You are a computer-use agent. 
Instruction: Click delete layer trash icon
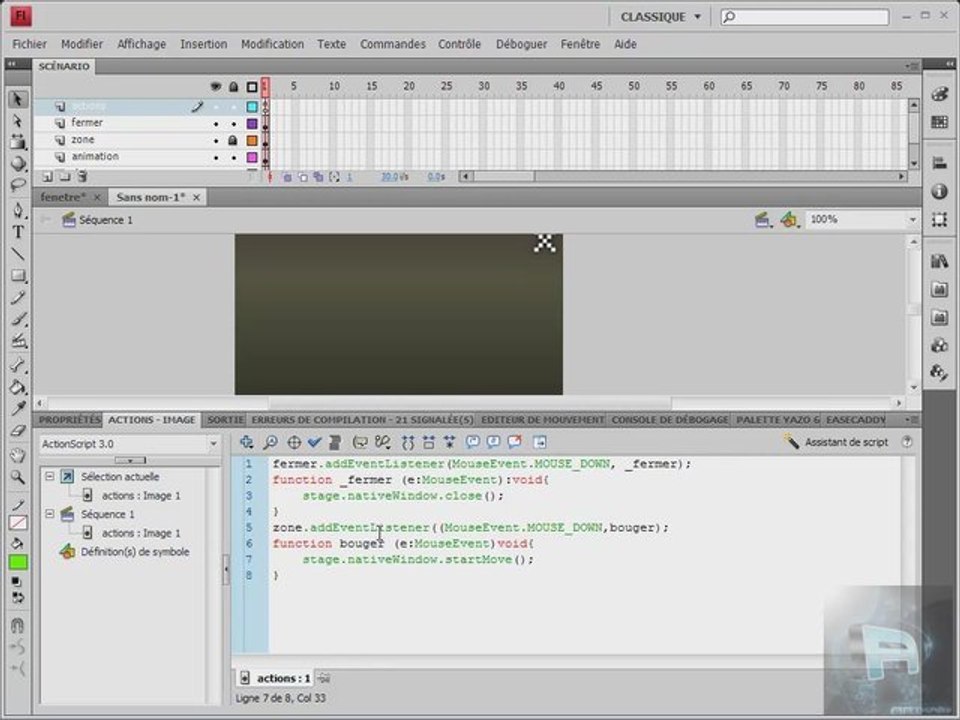[x=81, y=177]
